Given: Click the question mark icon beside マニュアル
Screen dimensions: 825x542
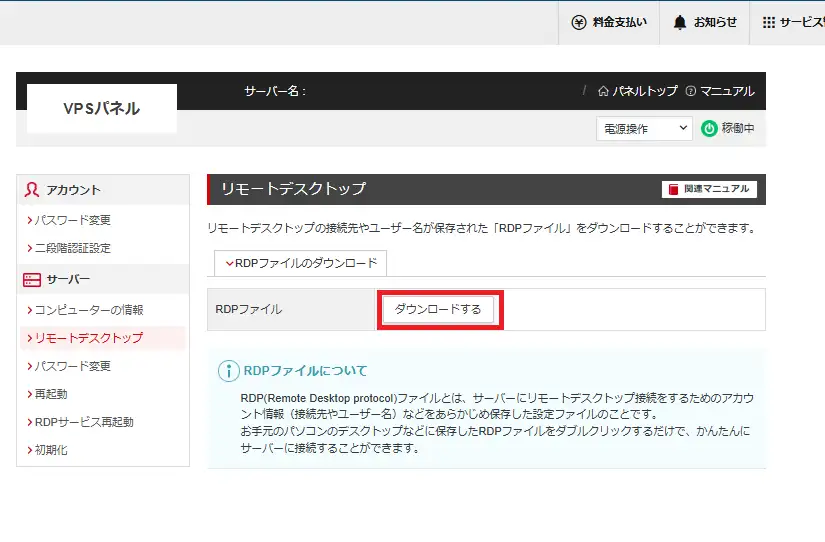Looking at the screenshot, I should click(691, 91).
